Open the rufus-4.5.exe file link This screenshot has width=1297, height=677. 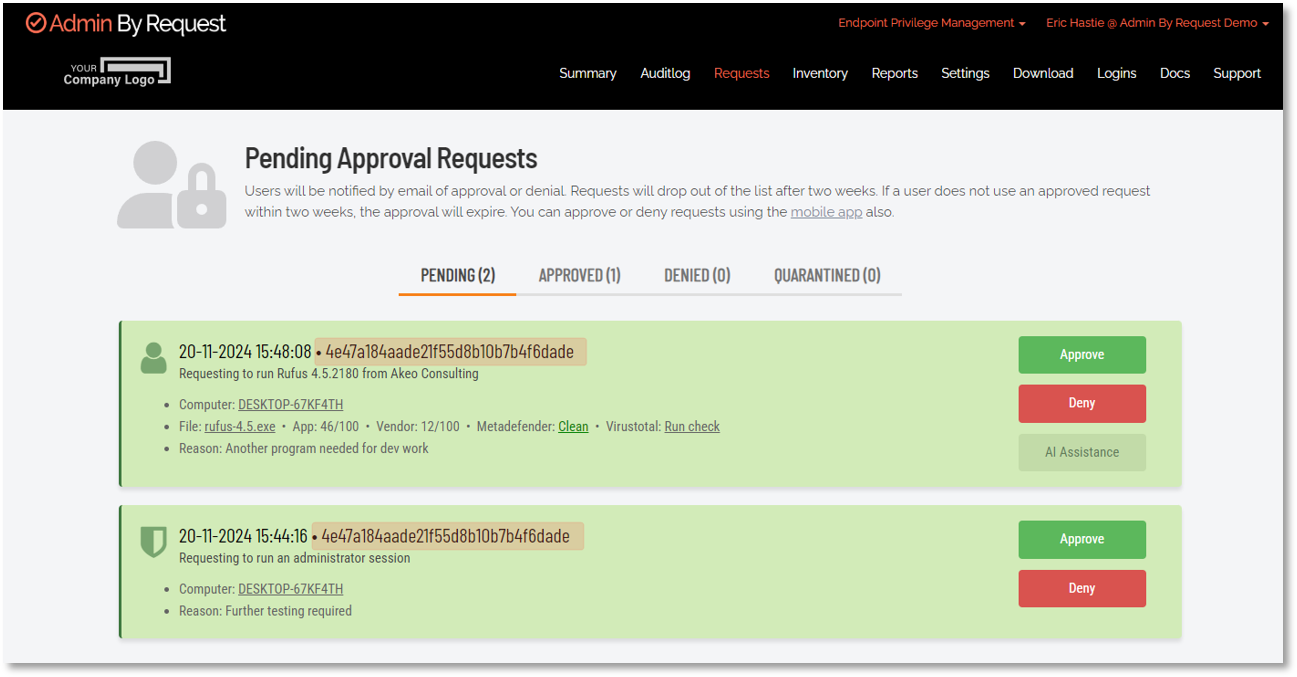[240, 427]
